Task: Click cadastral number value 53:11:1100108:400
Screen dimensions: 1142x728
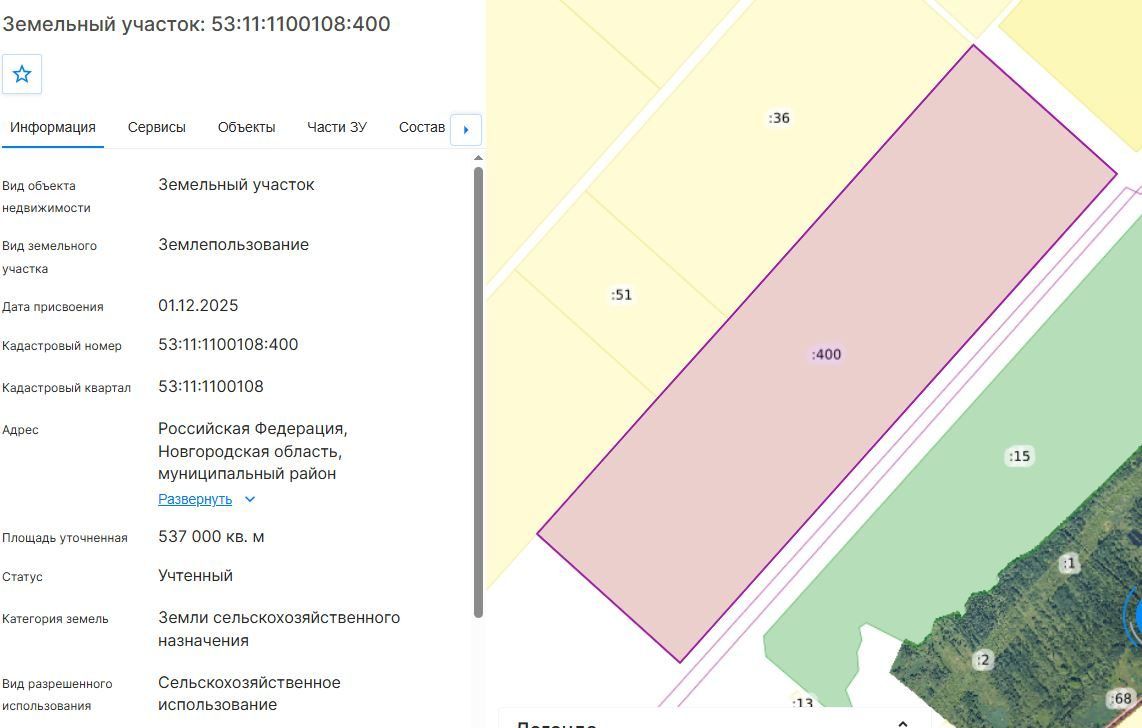Action: tap(228, 344)
